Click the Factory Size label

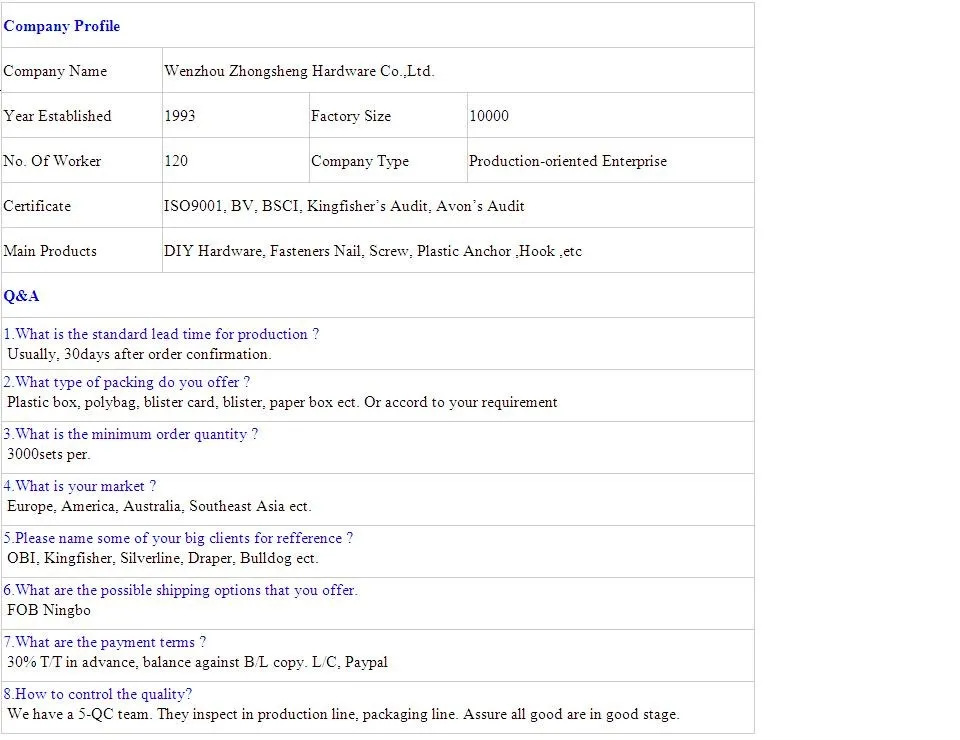pyautogui.click(x=351, y=116)
